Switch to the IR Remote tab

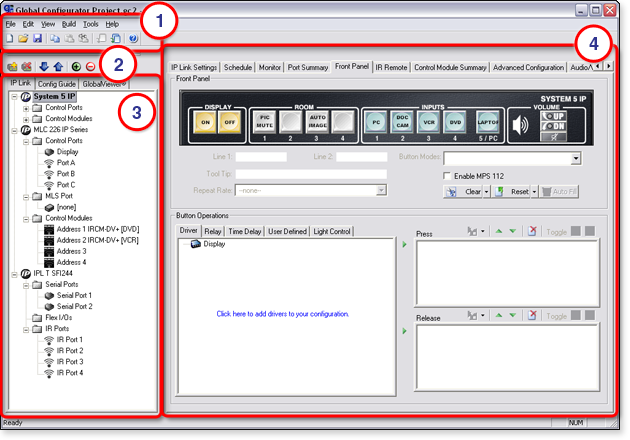click(x=391, y=67)
